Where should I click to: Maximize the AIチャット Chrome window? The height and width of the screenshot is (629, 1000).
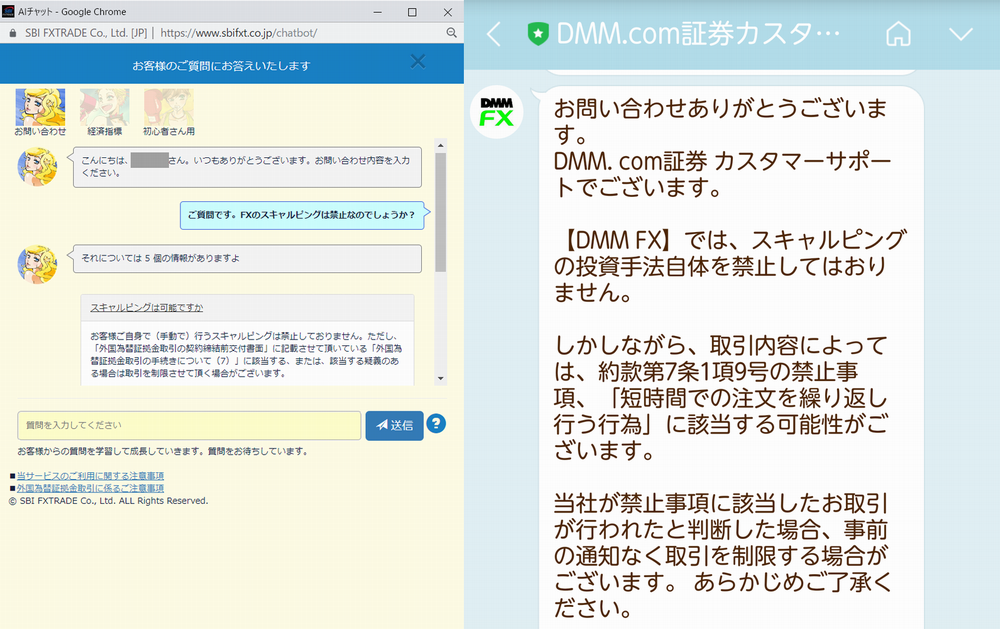click(x=412, y=12)
